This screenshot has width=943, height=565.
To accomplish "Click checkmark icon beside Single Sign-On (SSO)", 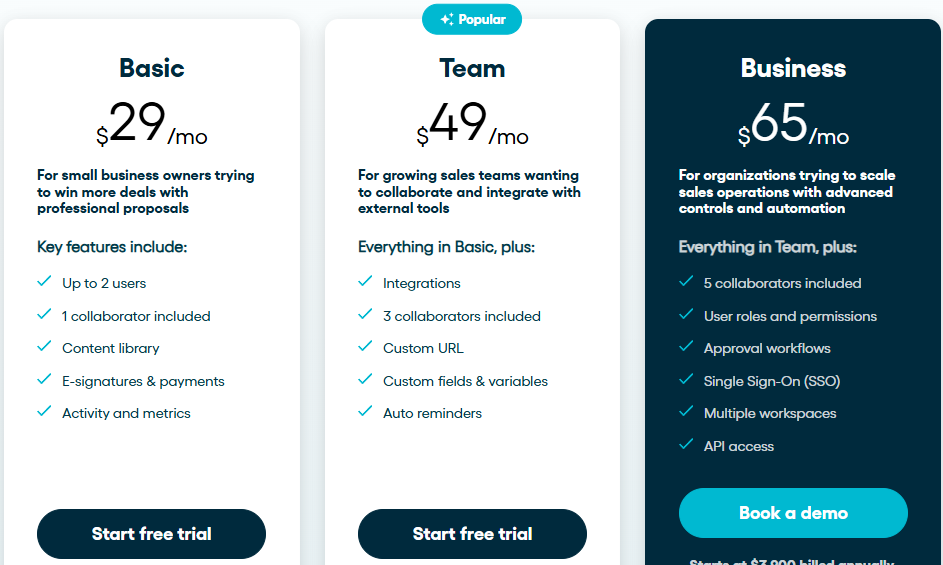I will (686, 380).
